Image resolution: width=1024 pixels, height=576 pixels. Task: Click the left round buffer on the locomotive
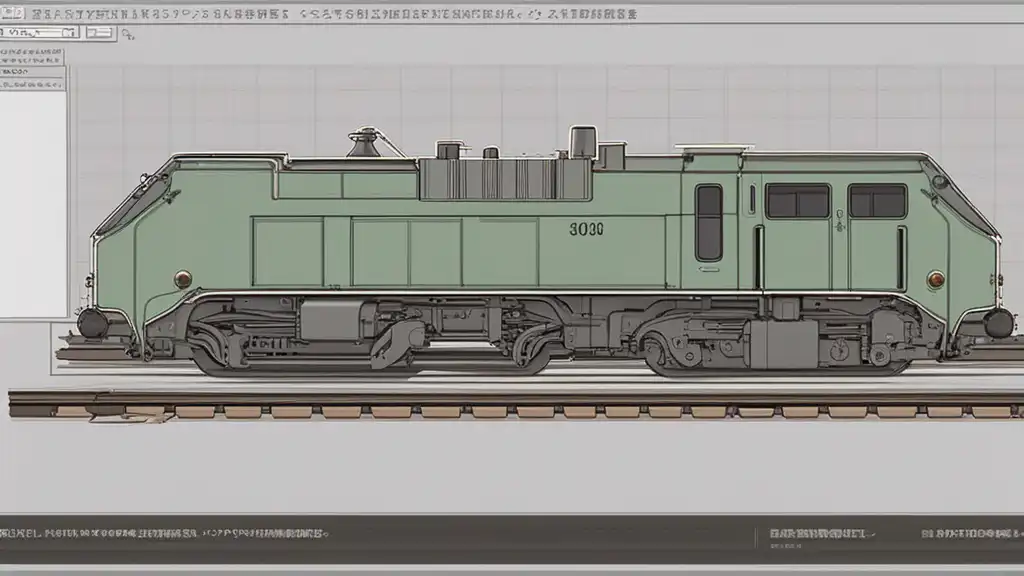point(93,323)
